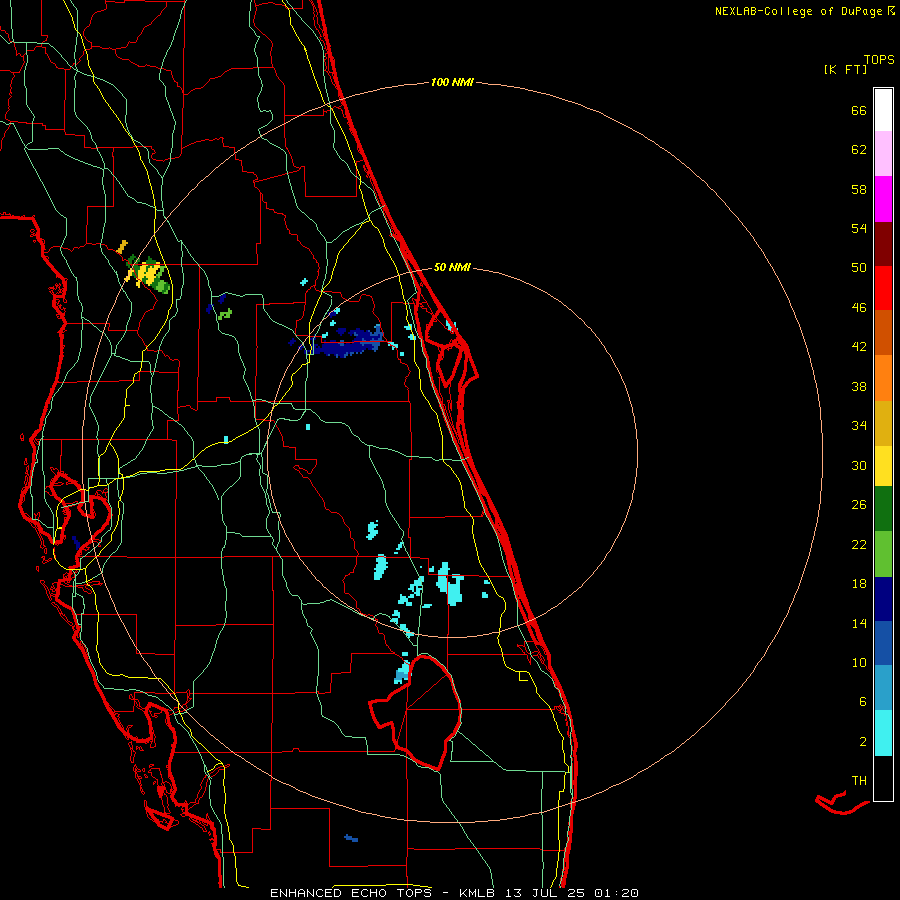
Task: Click the legend value "10"
Action: [859, 663]
